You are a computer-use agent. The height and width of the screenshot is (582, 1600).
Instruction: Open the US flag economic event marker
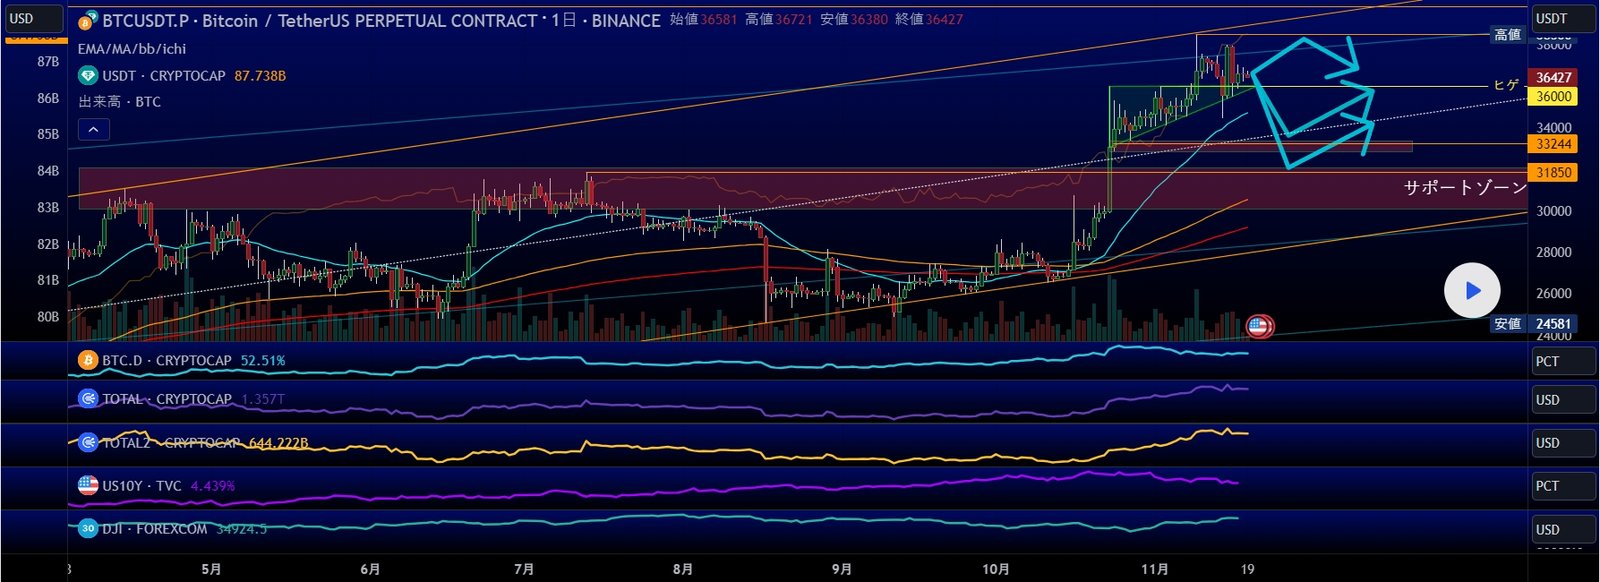(x=1258, y=326)
